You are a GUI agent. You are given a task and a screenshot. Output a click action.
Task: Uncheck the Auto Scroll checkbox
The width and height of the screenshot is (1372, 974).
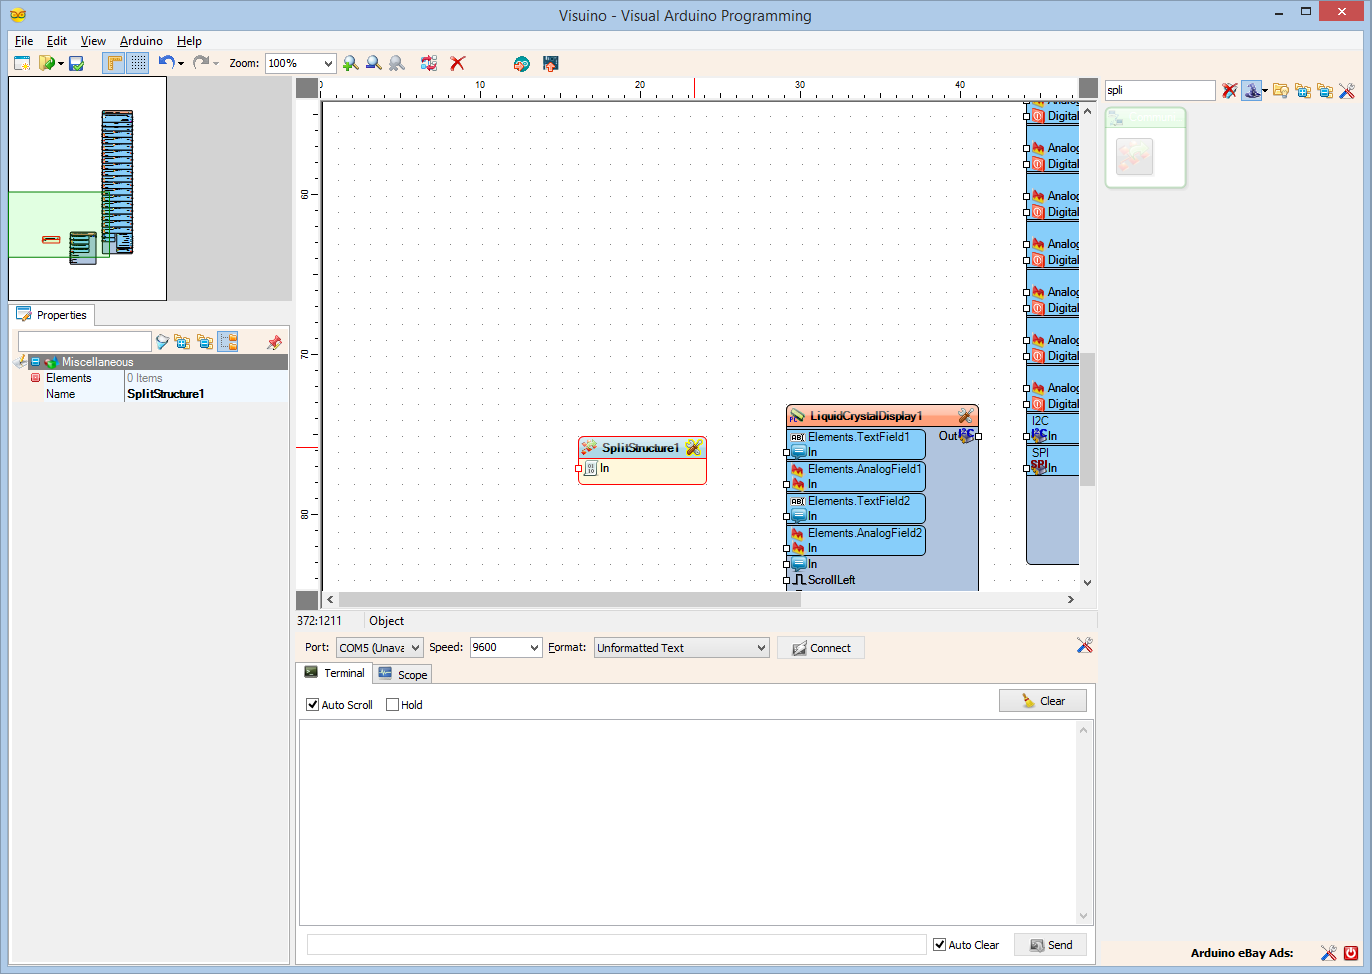pyautogui.click(x=313, y=704)
